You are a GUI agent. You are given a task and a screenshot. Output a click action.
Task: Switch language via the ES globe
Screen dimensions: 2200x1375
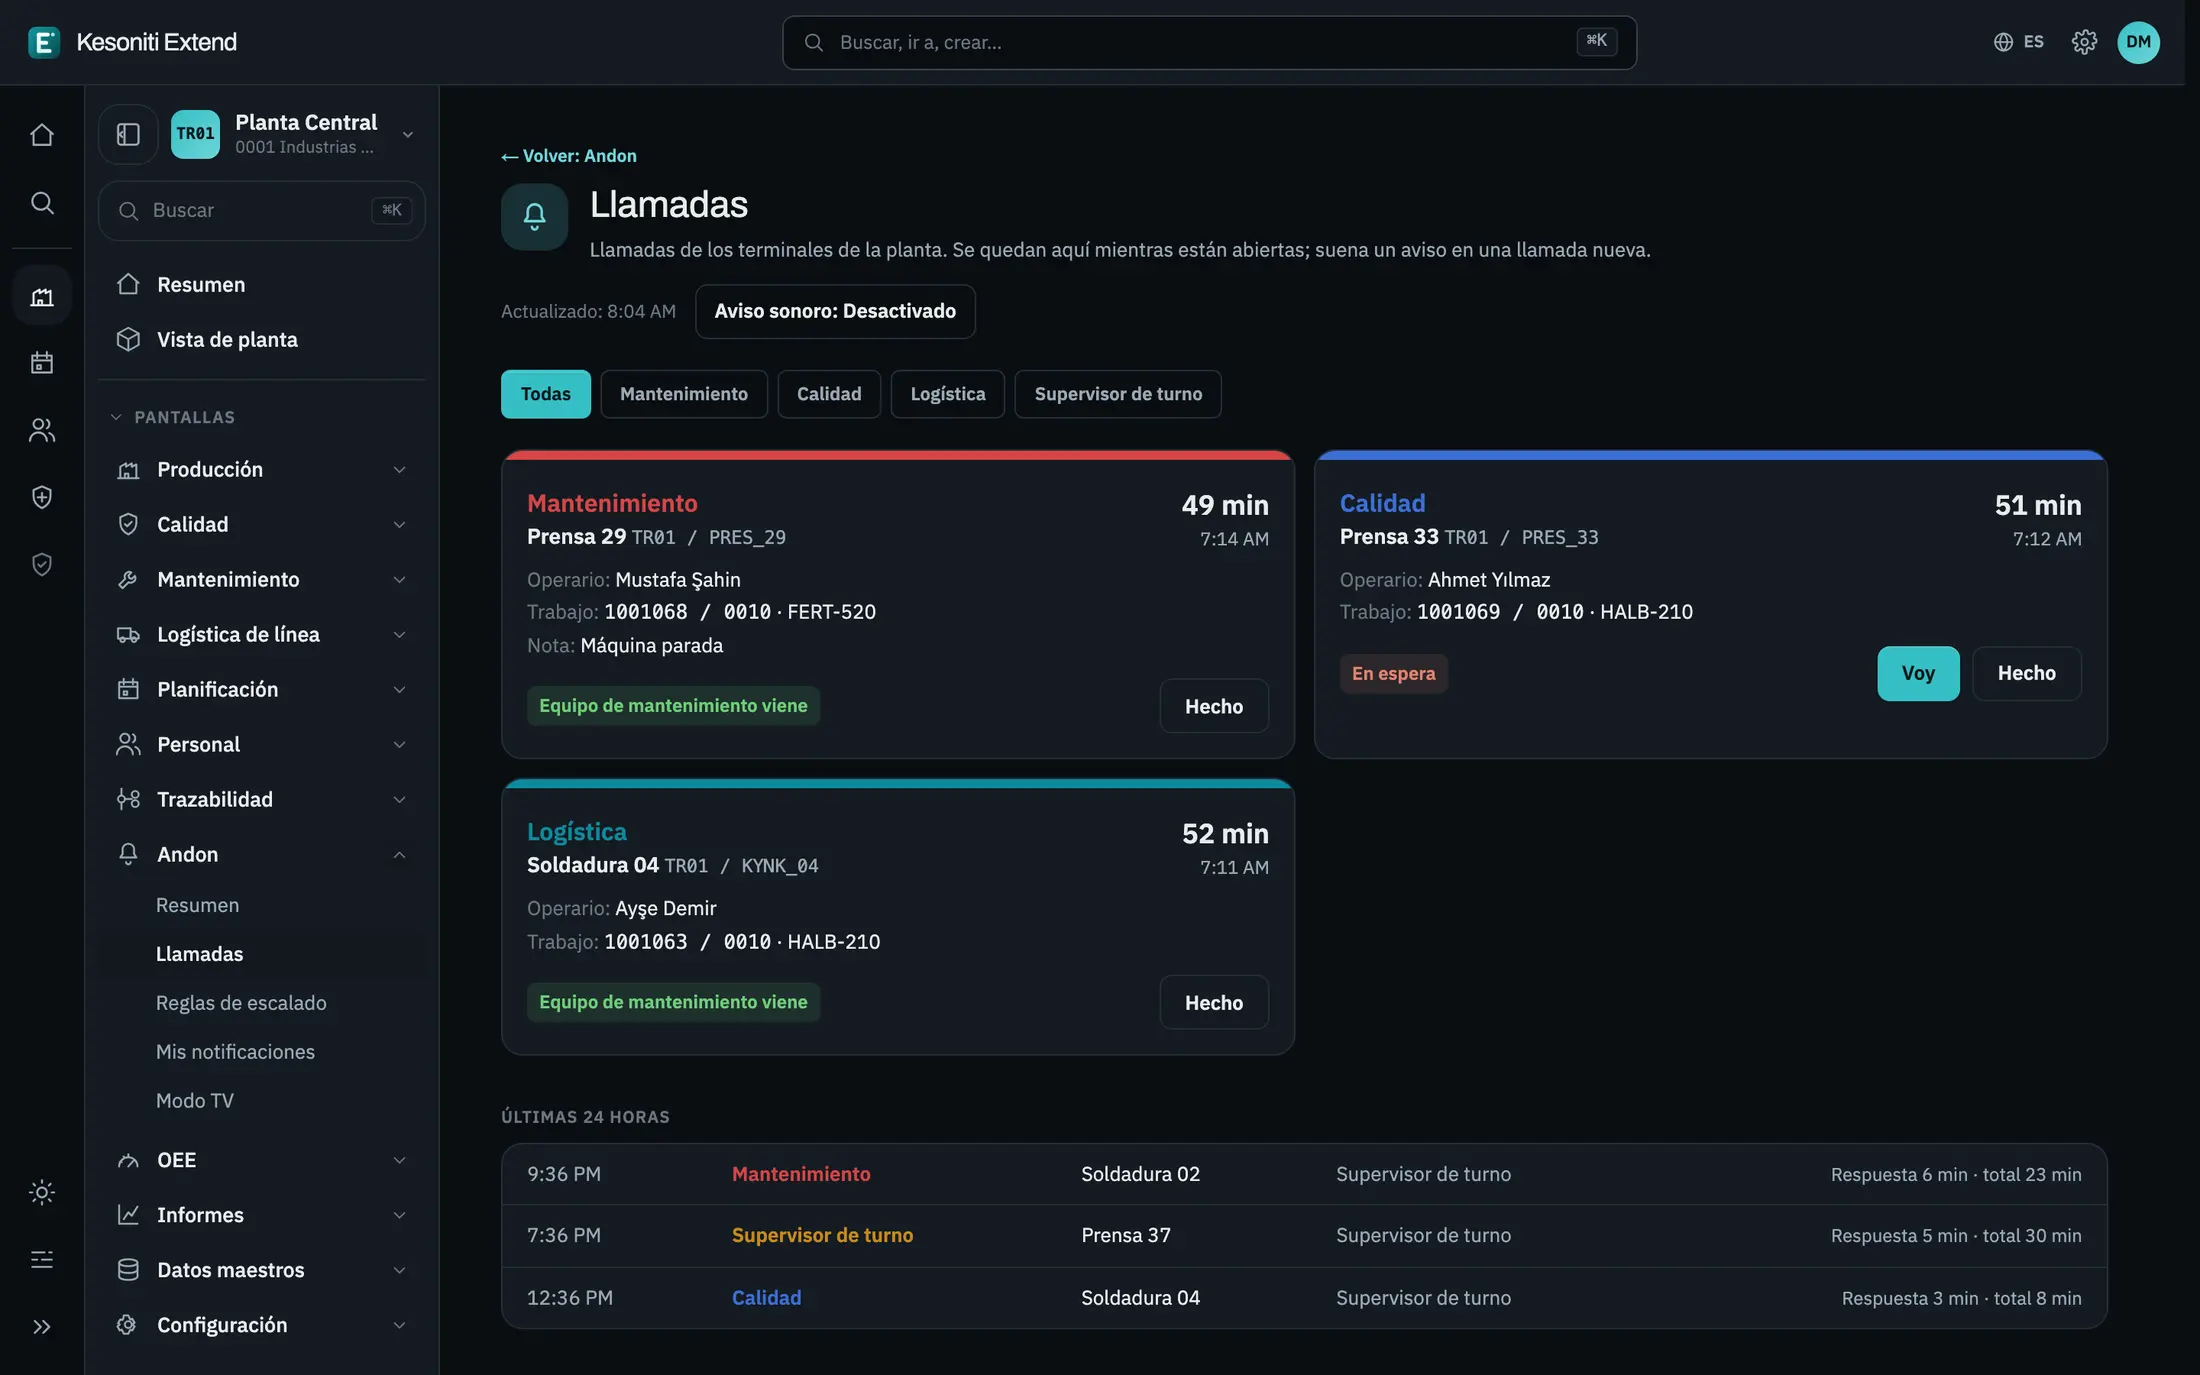2019,42
